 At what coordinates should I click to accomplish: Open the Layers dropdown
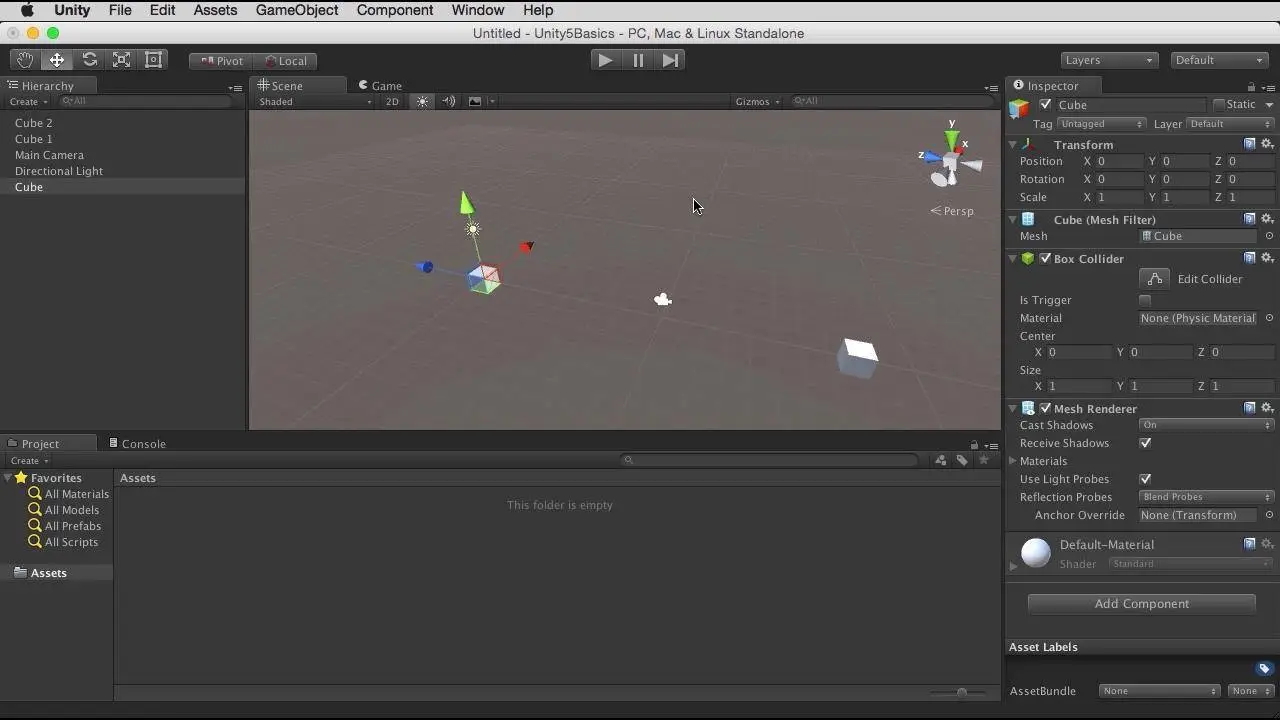point(1109,60)
